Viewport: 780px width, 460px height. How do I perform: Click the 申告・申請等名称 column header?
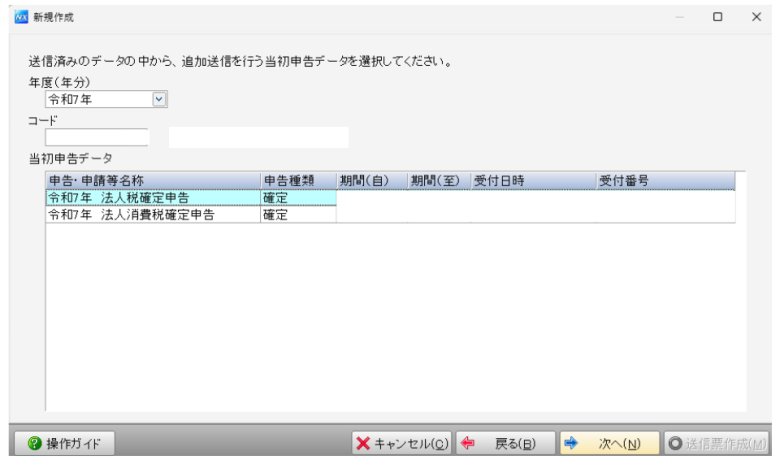(153, 181)
